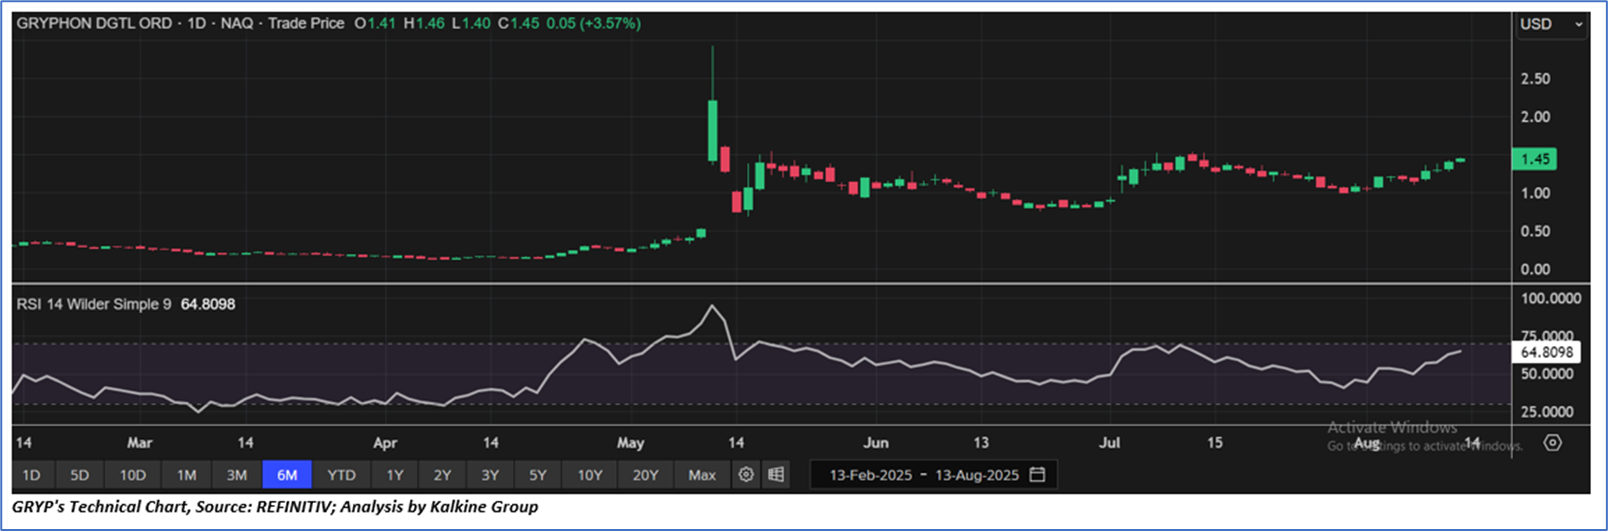The width and height of the screenshot is (1608, 531).
Task: Click the highlighted 6M range button
Action: coord(287,475)
